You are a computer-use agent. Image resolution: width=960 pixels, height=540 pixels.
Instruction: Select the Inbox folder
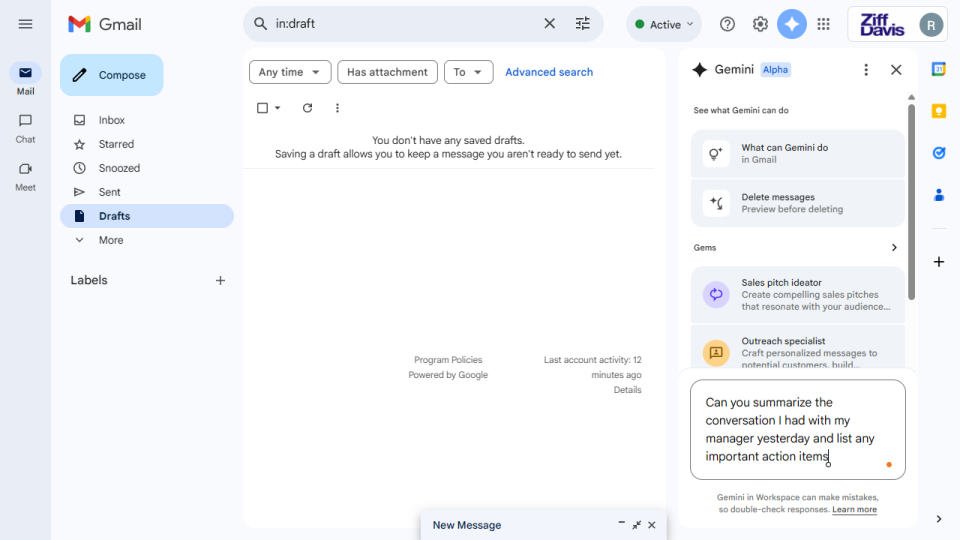[112, 120]
